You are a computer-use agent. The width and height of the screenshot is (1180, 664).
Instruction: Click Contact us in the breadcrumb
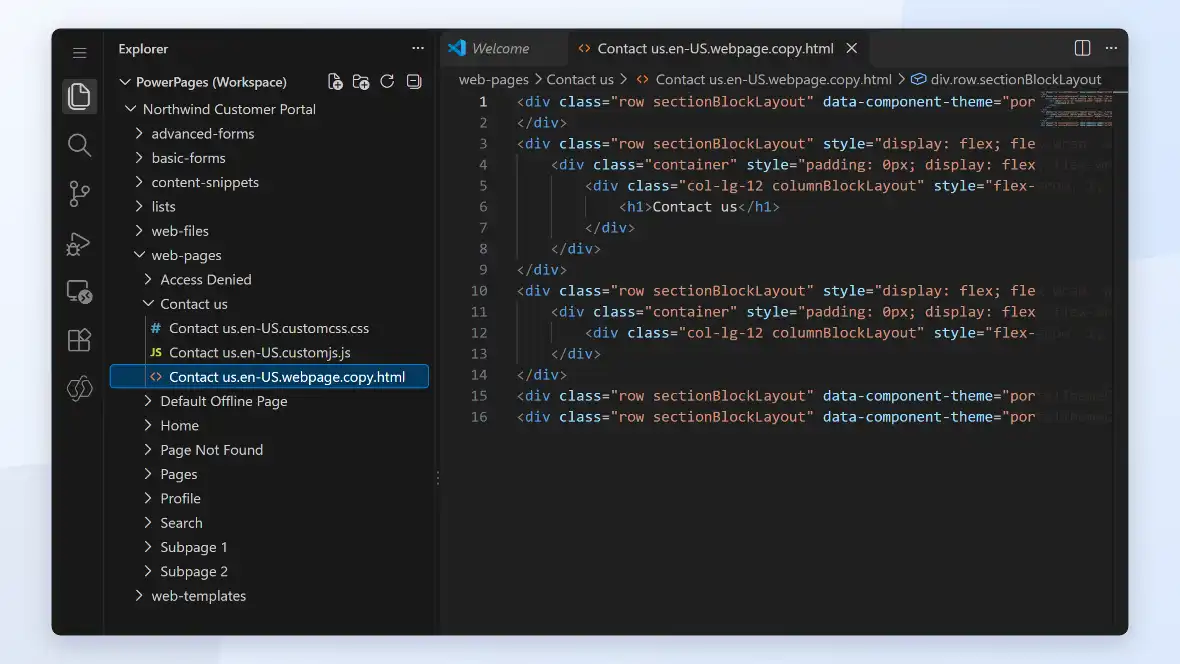[580, 79]
